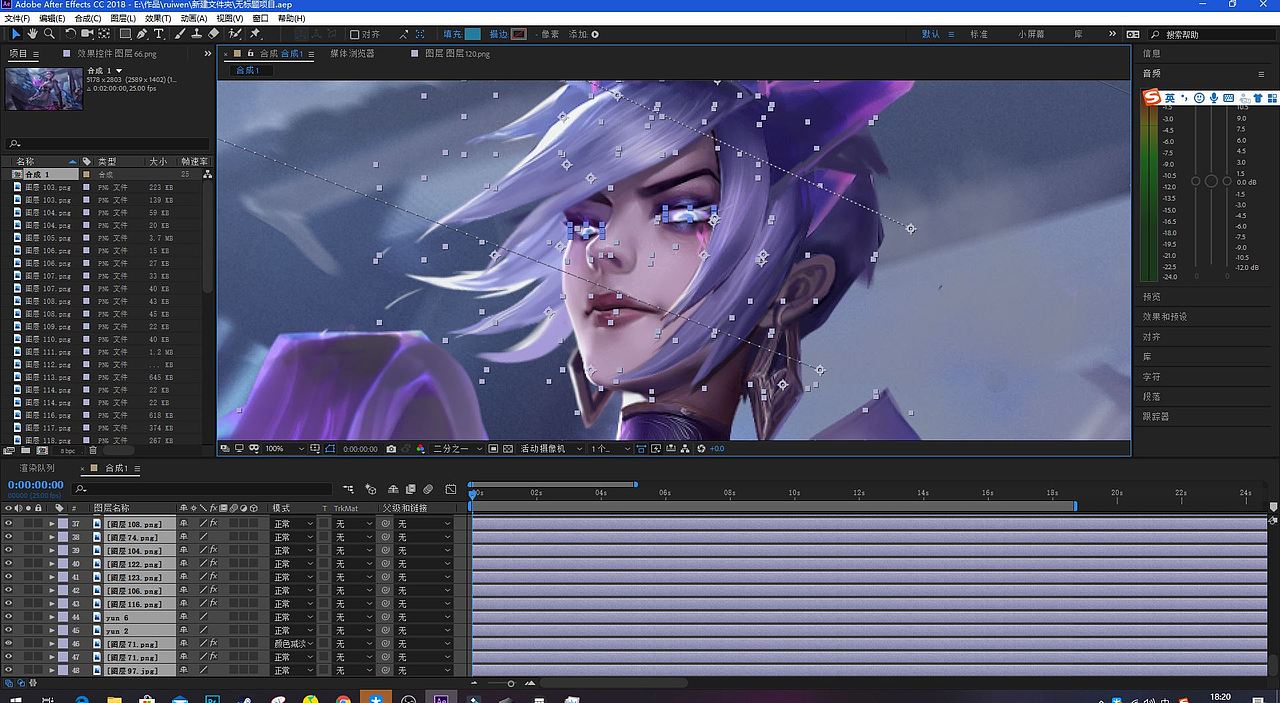Select the Hand tool
1280x703 pixels.
(x=33, y=34)
